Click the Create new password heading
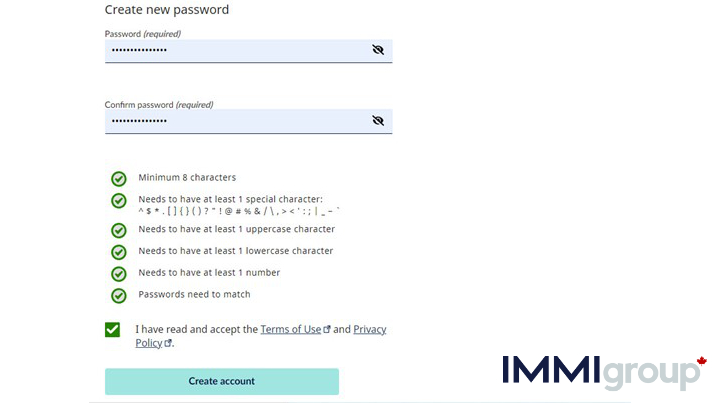The image size is (718, 403). tap(167, 10)
